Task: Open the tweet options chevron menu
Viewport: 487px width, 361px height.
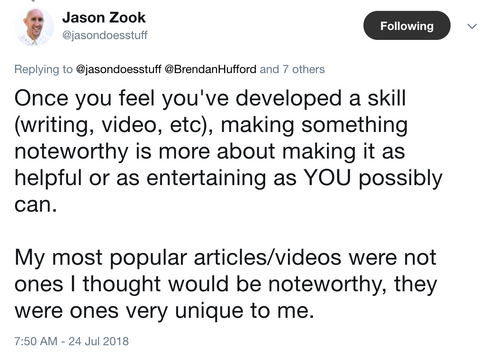Action: point(472,26)
